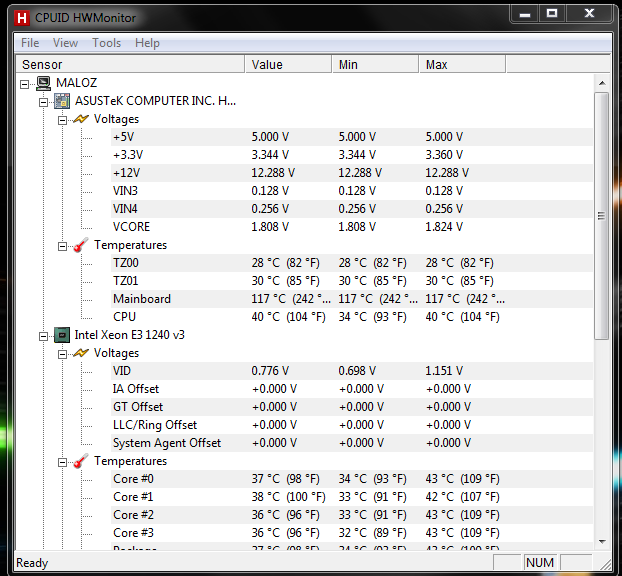Screen dimensions: 622x576
Task: Click the 1.151 V max of VID
Action: coord(444,371)
